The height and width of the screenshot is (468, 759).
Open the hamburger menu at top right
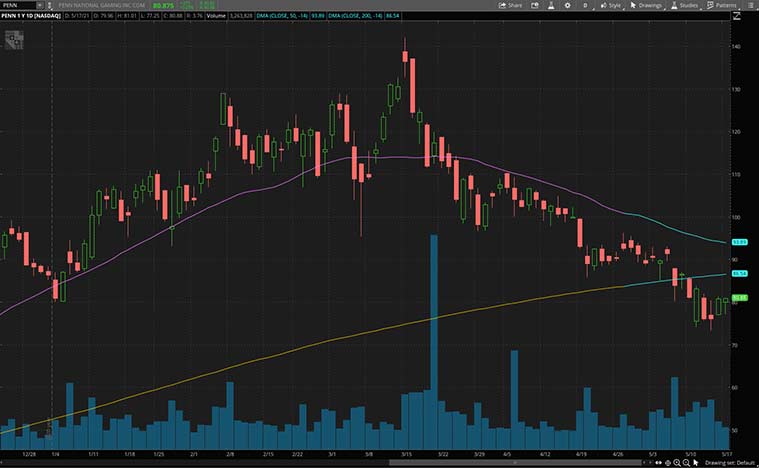tap(753, 5)
